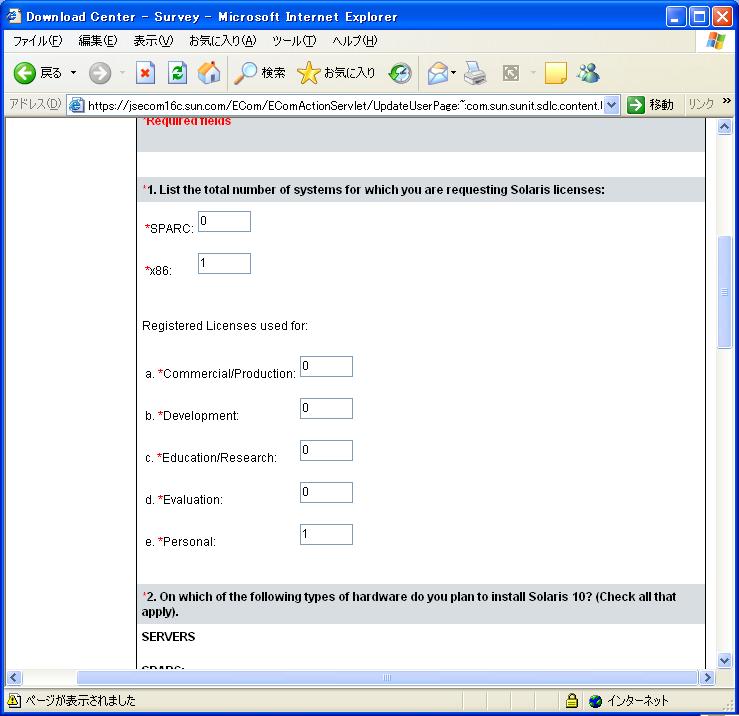Click the IE window title icon
The width and height of the screenshot is (739, 716).
coord(13,16)
